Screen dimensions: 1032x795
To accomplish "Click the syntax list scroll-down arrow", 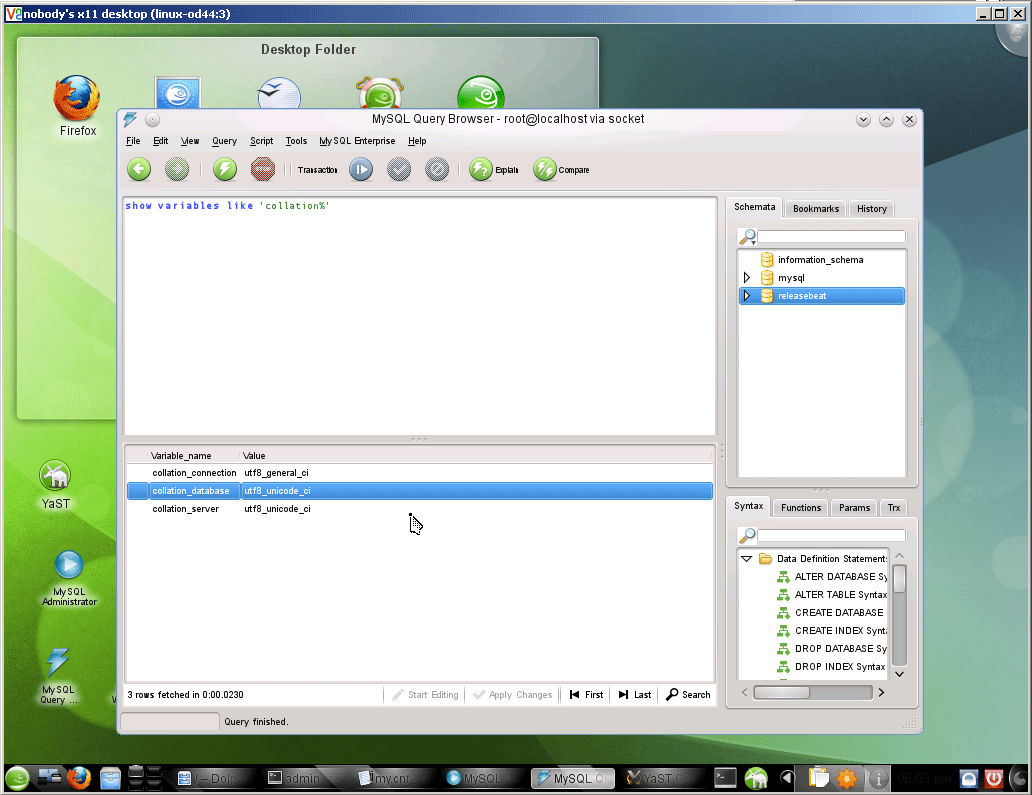I will [900, 674].
